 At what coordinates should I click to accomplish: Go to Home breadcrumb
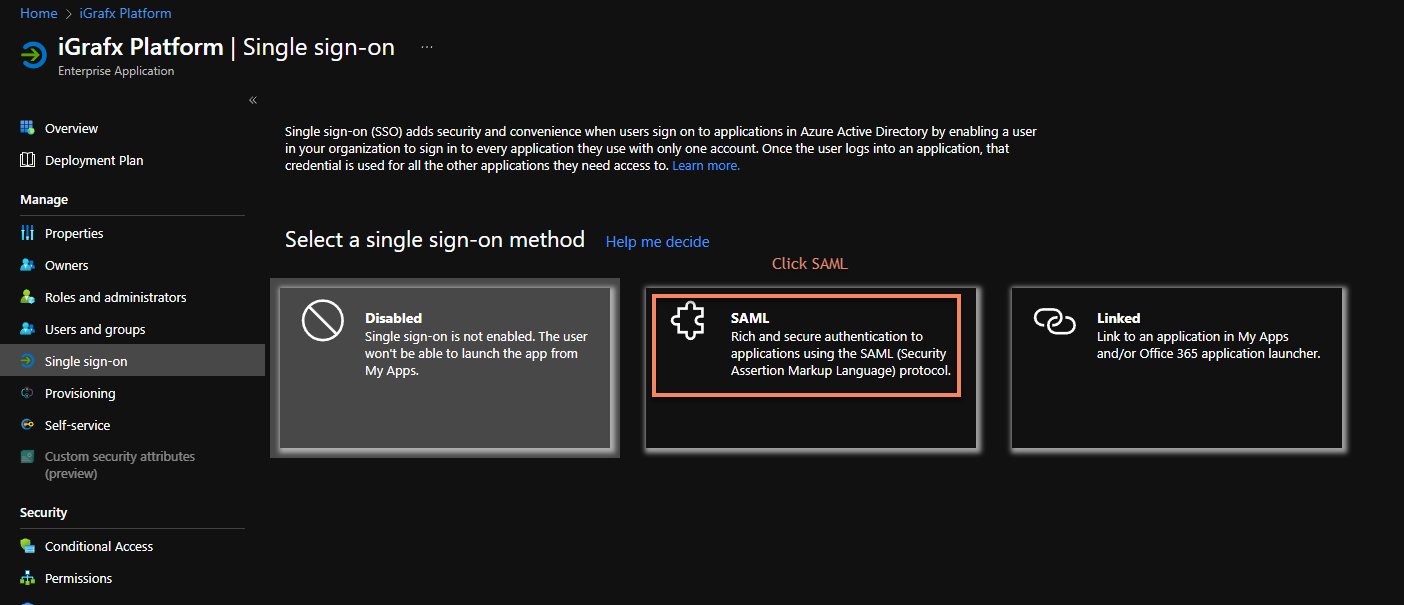click(x=38, y=13)
